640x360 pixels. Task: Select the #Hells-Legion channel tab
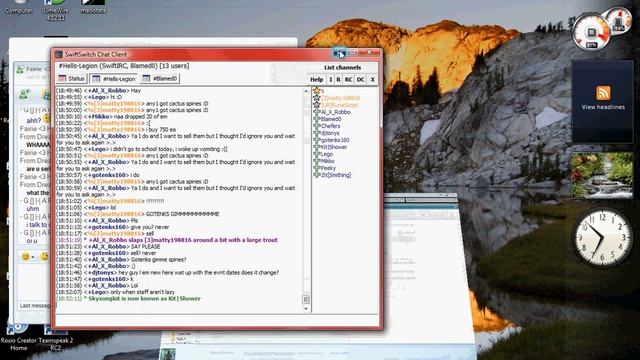pos(113,78)
